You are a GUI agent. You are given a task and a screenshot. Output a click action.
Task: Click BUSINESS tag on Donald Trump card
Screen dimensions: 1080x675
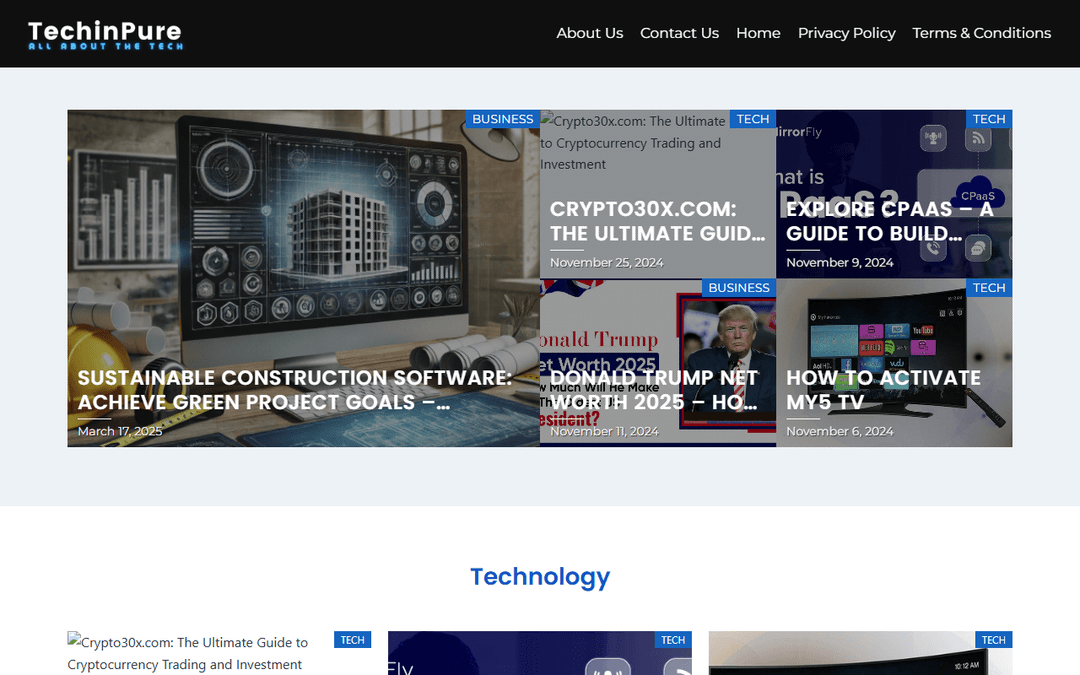(x=739, y=288)
